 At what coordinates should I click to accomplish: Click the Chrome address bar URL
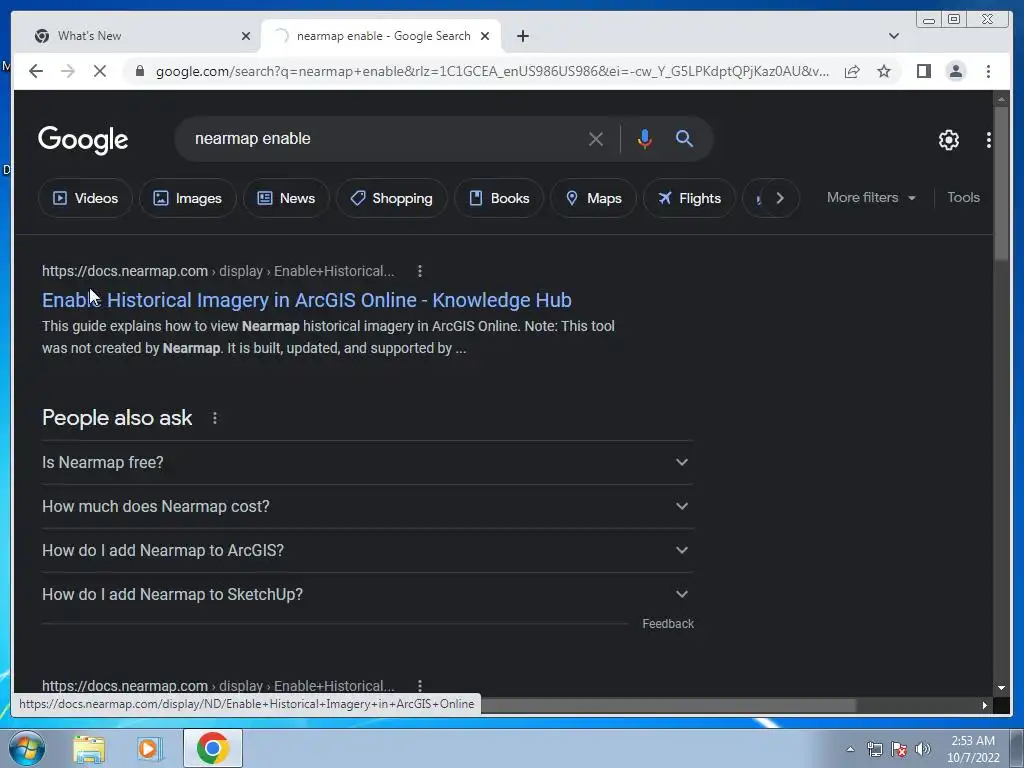click(x=492, y=71)
